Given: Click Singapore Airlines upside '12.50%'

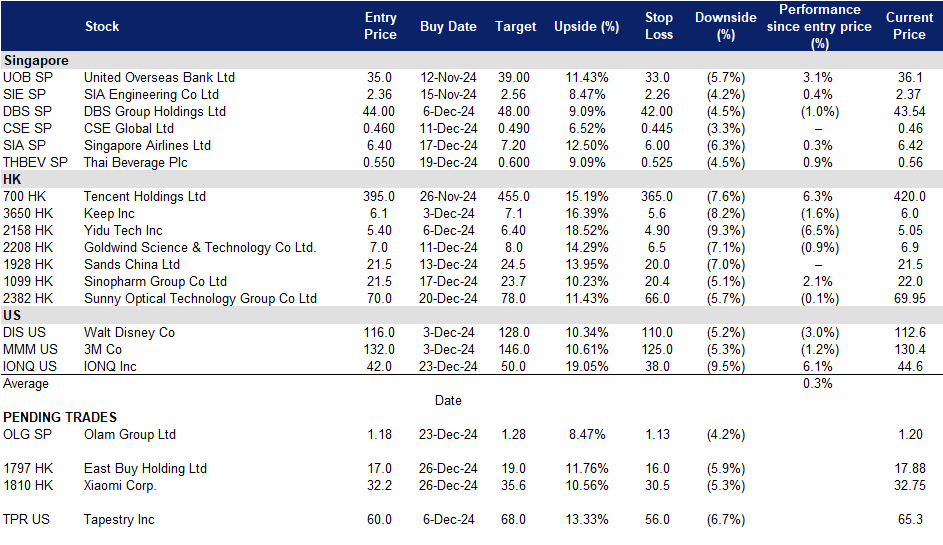Looking at the screenshot, I should point(586,146).
